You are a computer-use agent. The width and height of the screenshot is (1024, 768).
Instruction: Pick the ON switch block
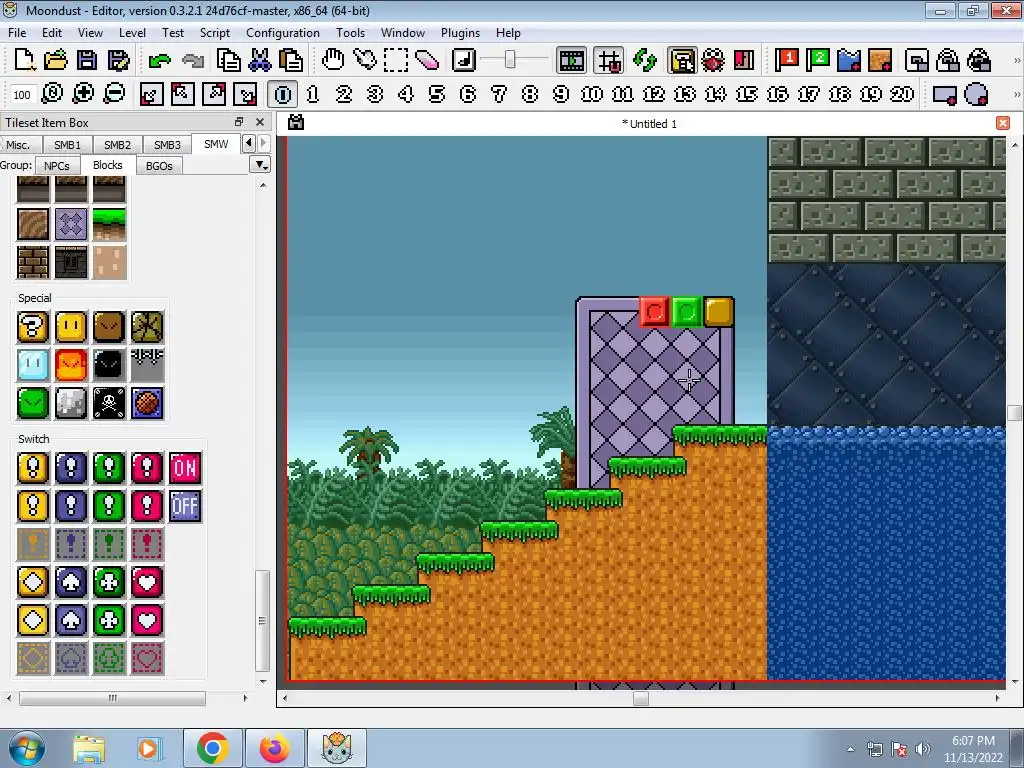185,468
